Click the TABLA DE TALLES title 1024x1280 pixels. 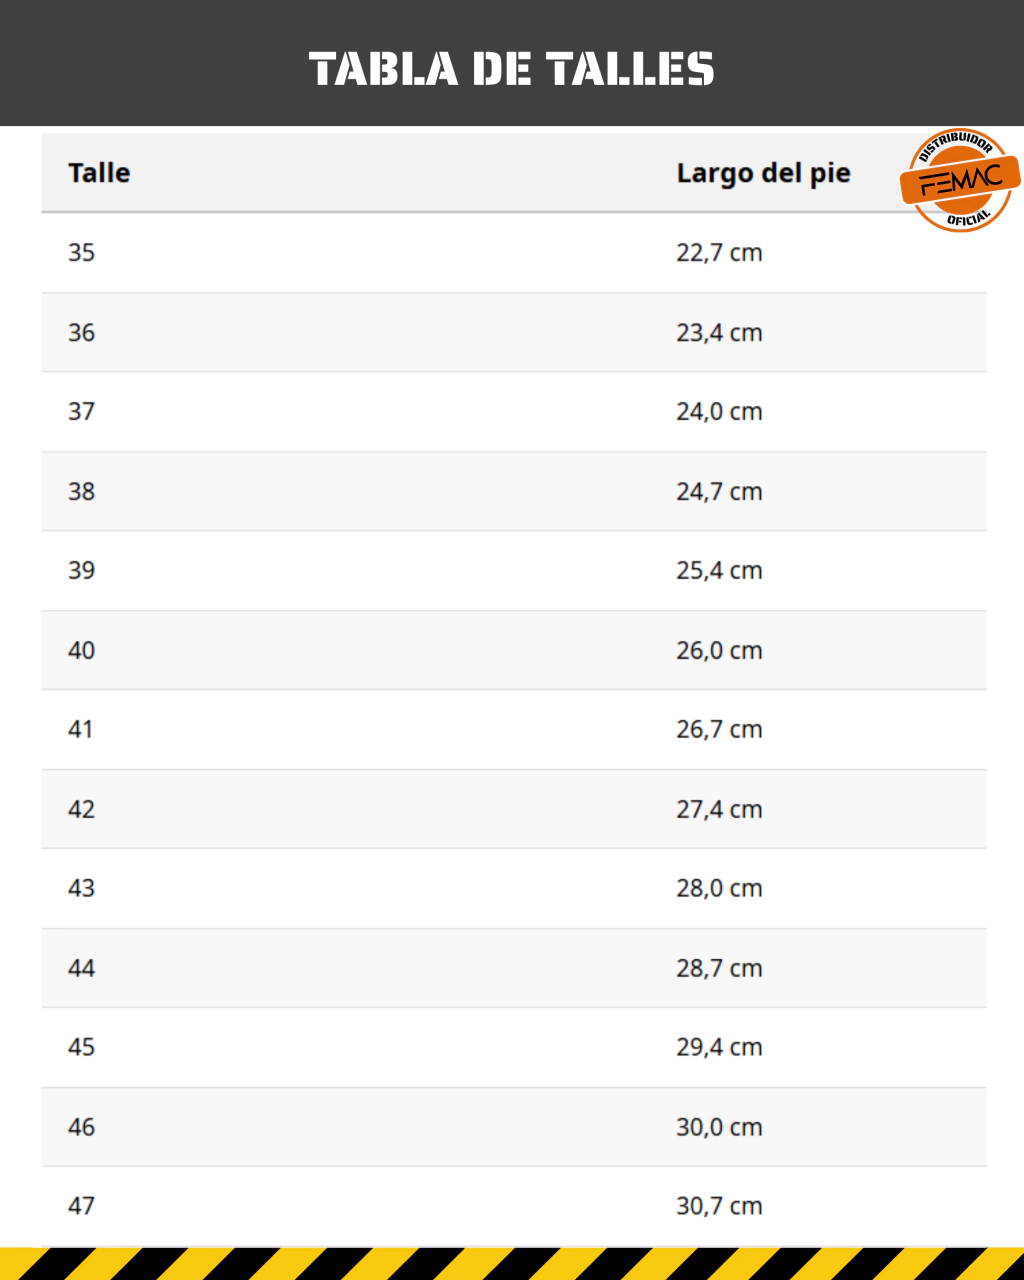tap(512, 69)
